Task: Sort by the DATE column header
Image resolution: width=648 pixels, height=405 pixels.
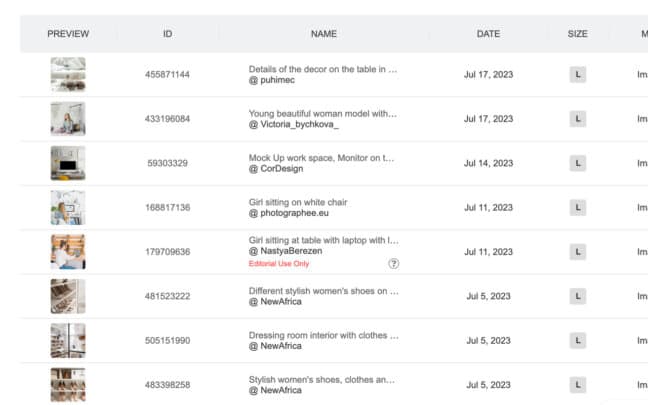Action: 488,34
